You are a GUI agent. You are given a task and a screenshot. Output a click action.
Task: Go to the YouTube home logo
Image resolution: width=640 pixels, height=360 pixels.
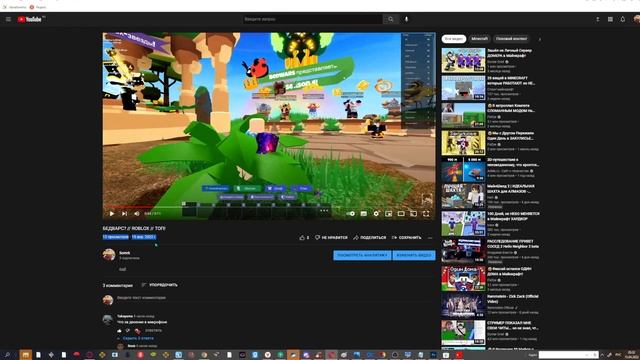31,19
